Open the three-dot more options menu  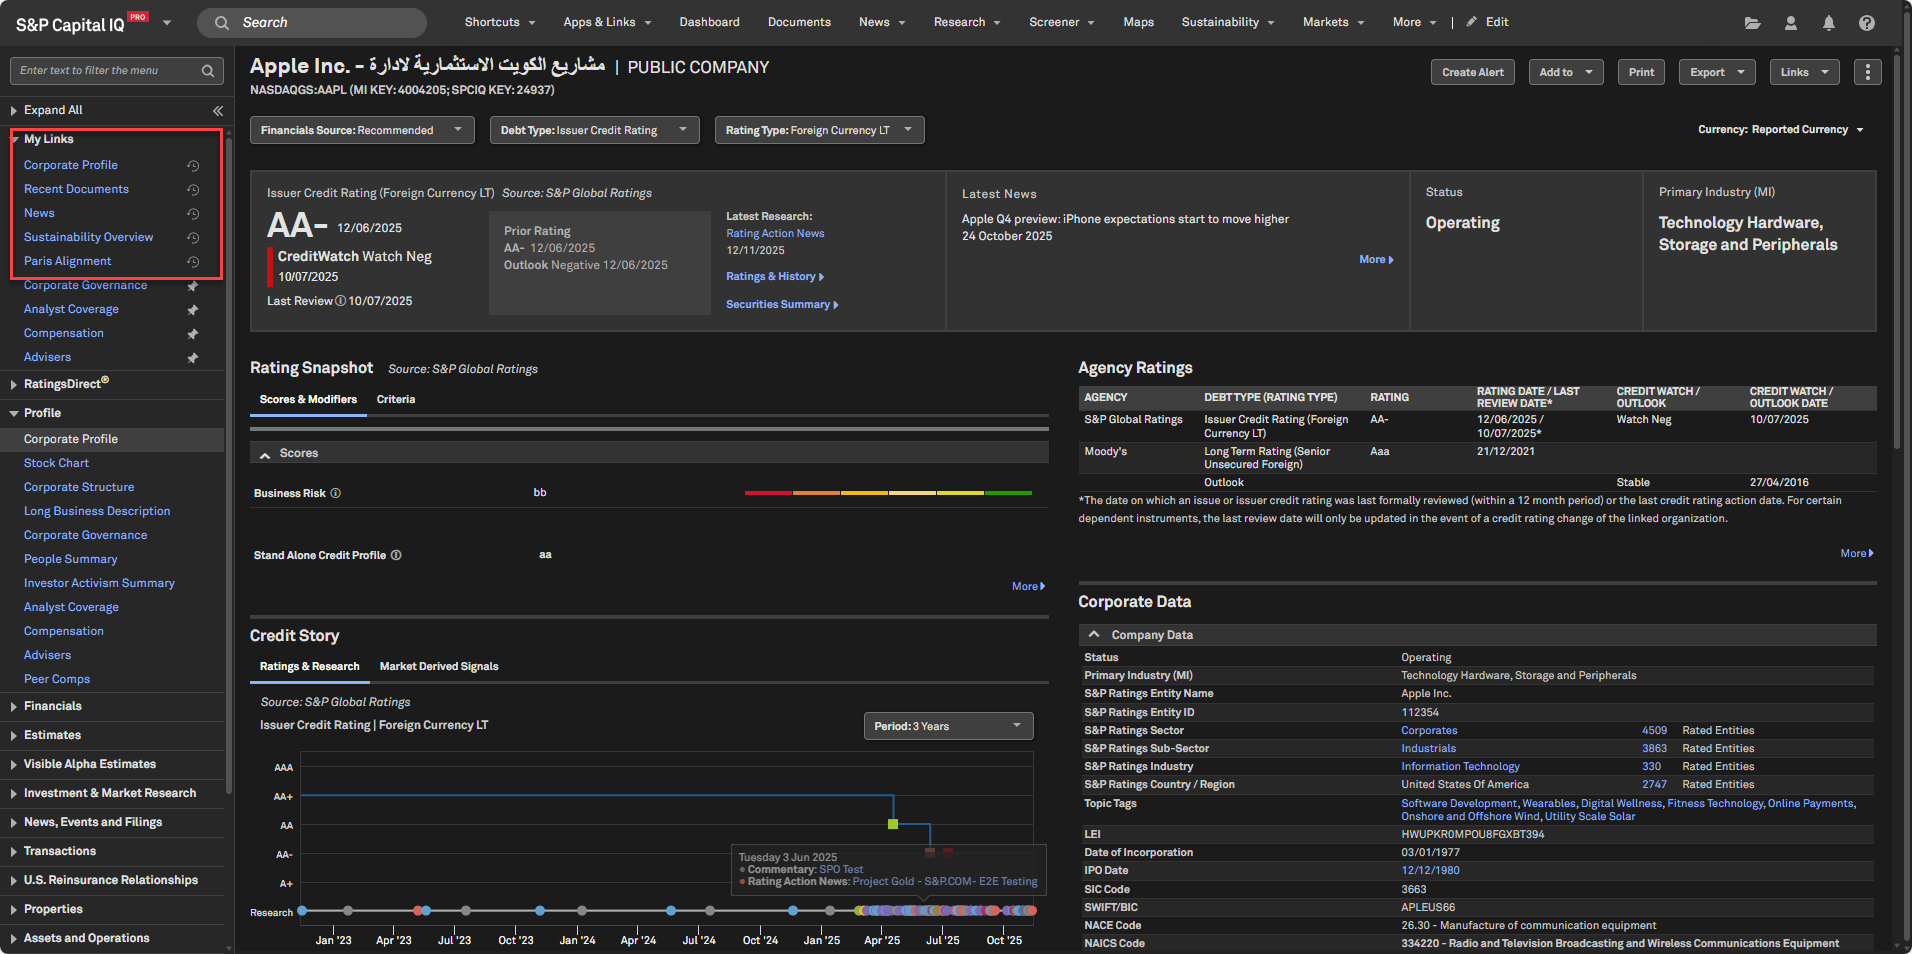pyautogui.click(x=1867, y=72)
